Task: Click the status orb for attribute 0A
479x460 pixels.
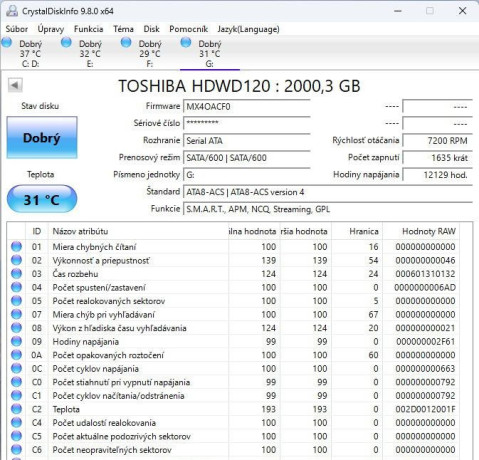Action: point(16,355)
